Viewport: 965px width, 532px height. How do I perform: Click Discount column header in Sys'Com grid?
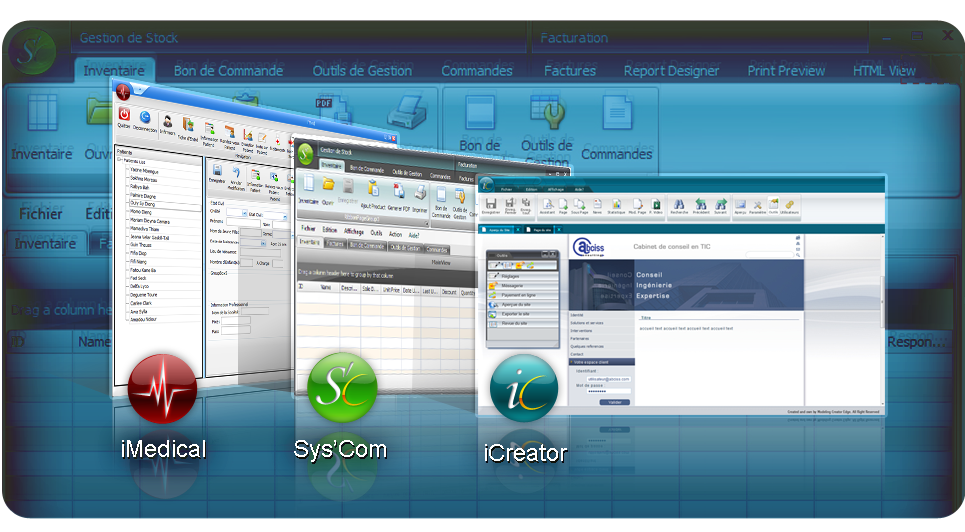click(x=449, y=292)
